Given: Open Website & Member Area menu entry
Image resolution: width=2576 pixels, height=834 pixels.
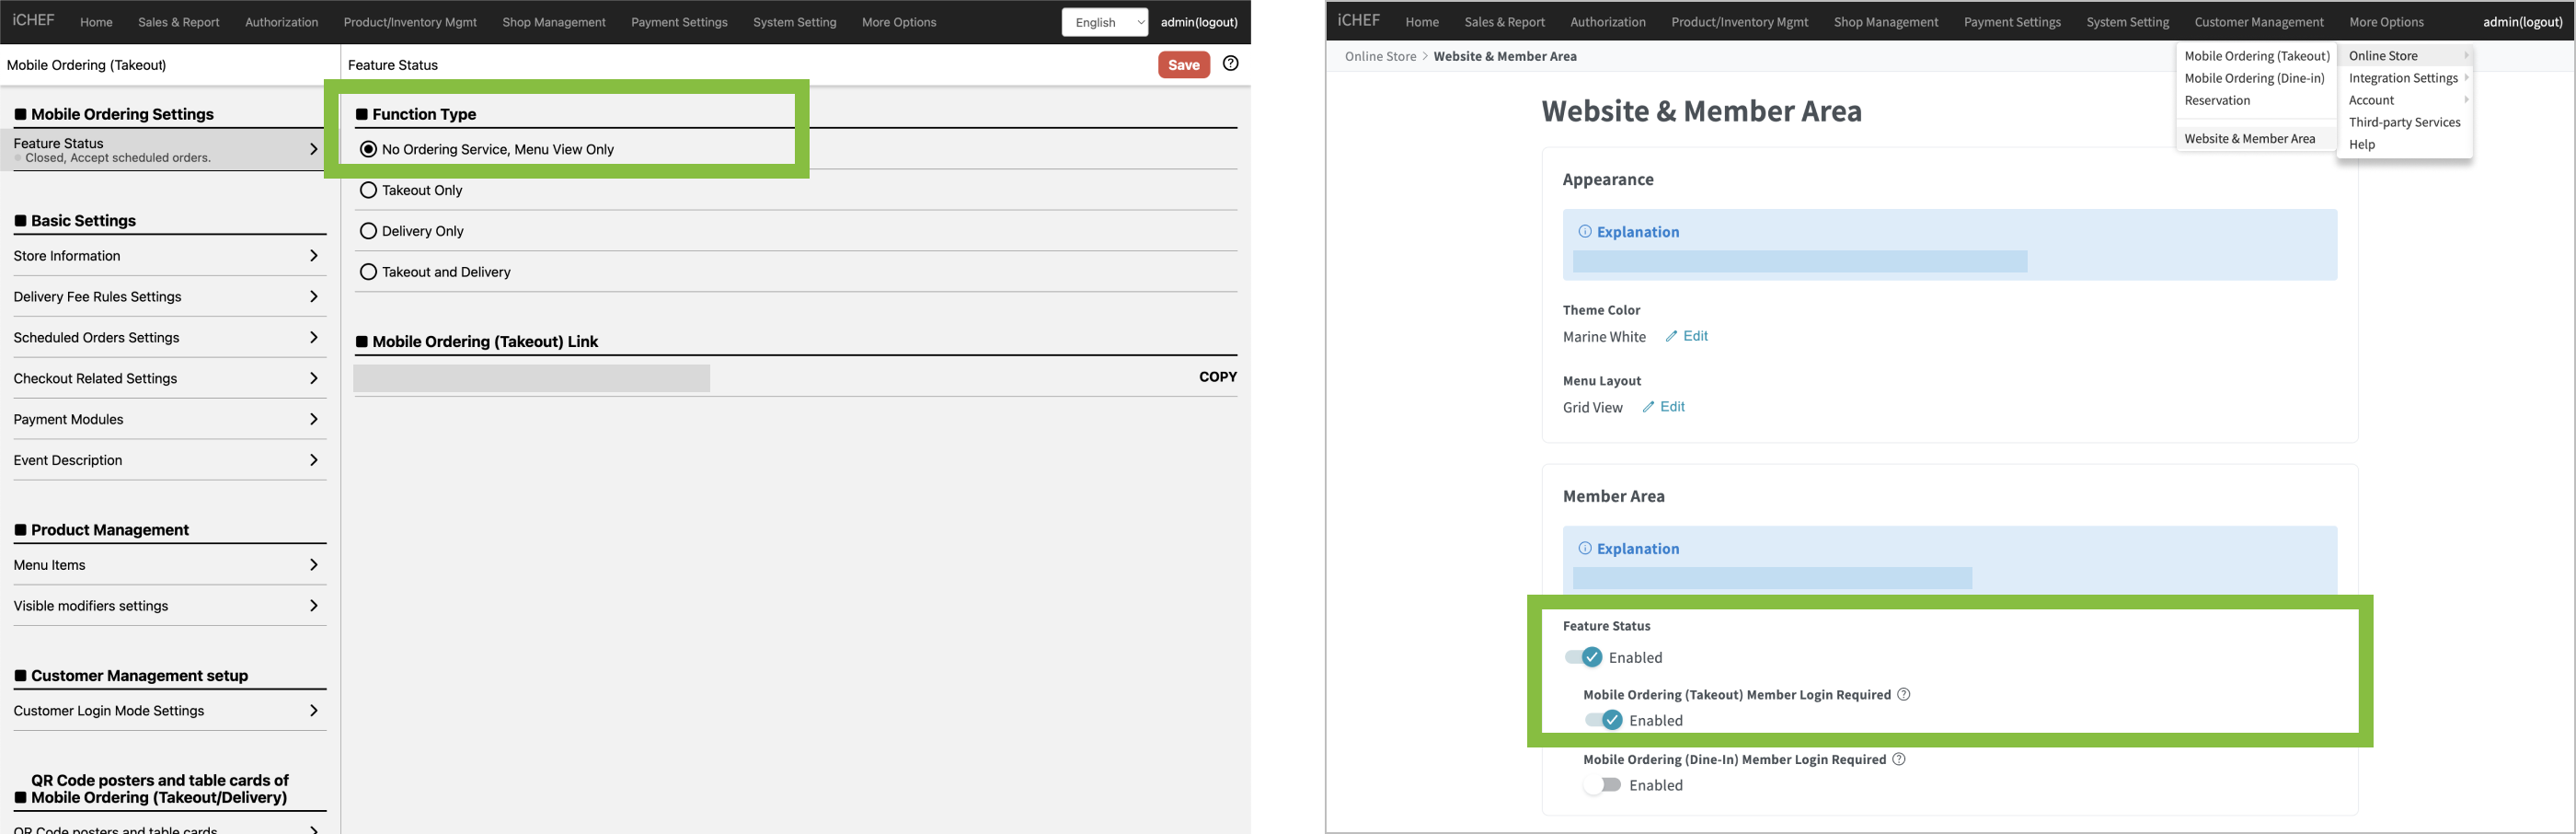Looking at the screenshot, I should [x=2249, y=139].
